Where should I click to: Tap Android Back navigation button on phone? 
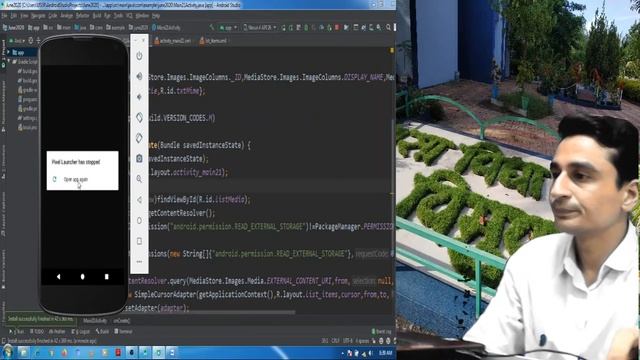coord(58,277)
